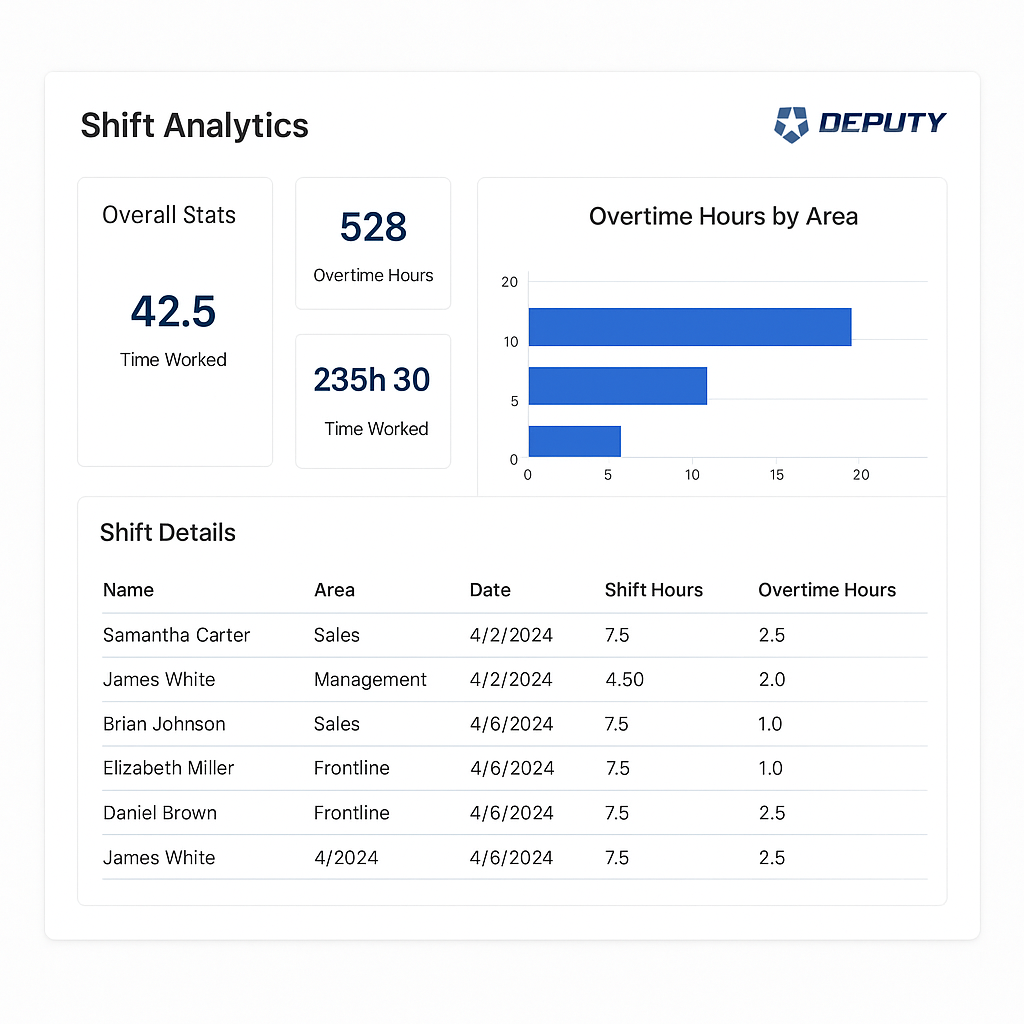Switch to the Shift Details section
Screen dimensions: 1024x1024
[x=167, y=532]
